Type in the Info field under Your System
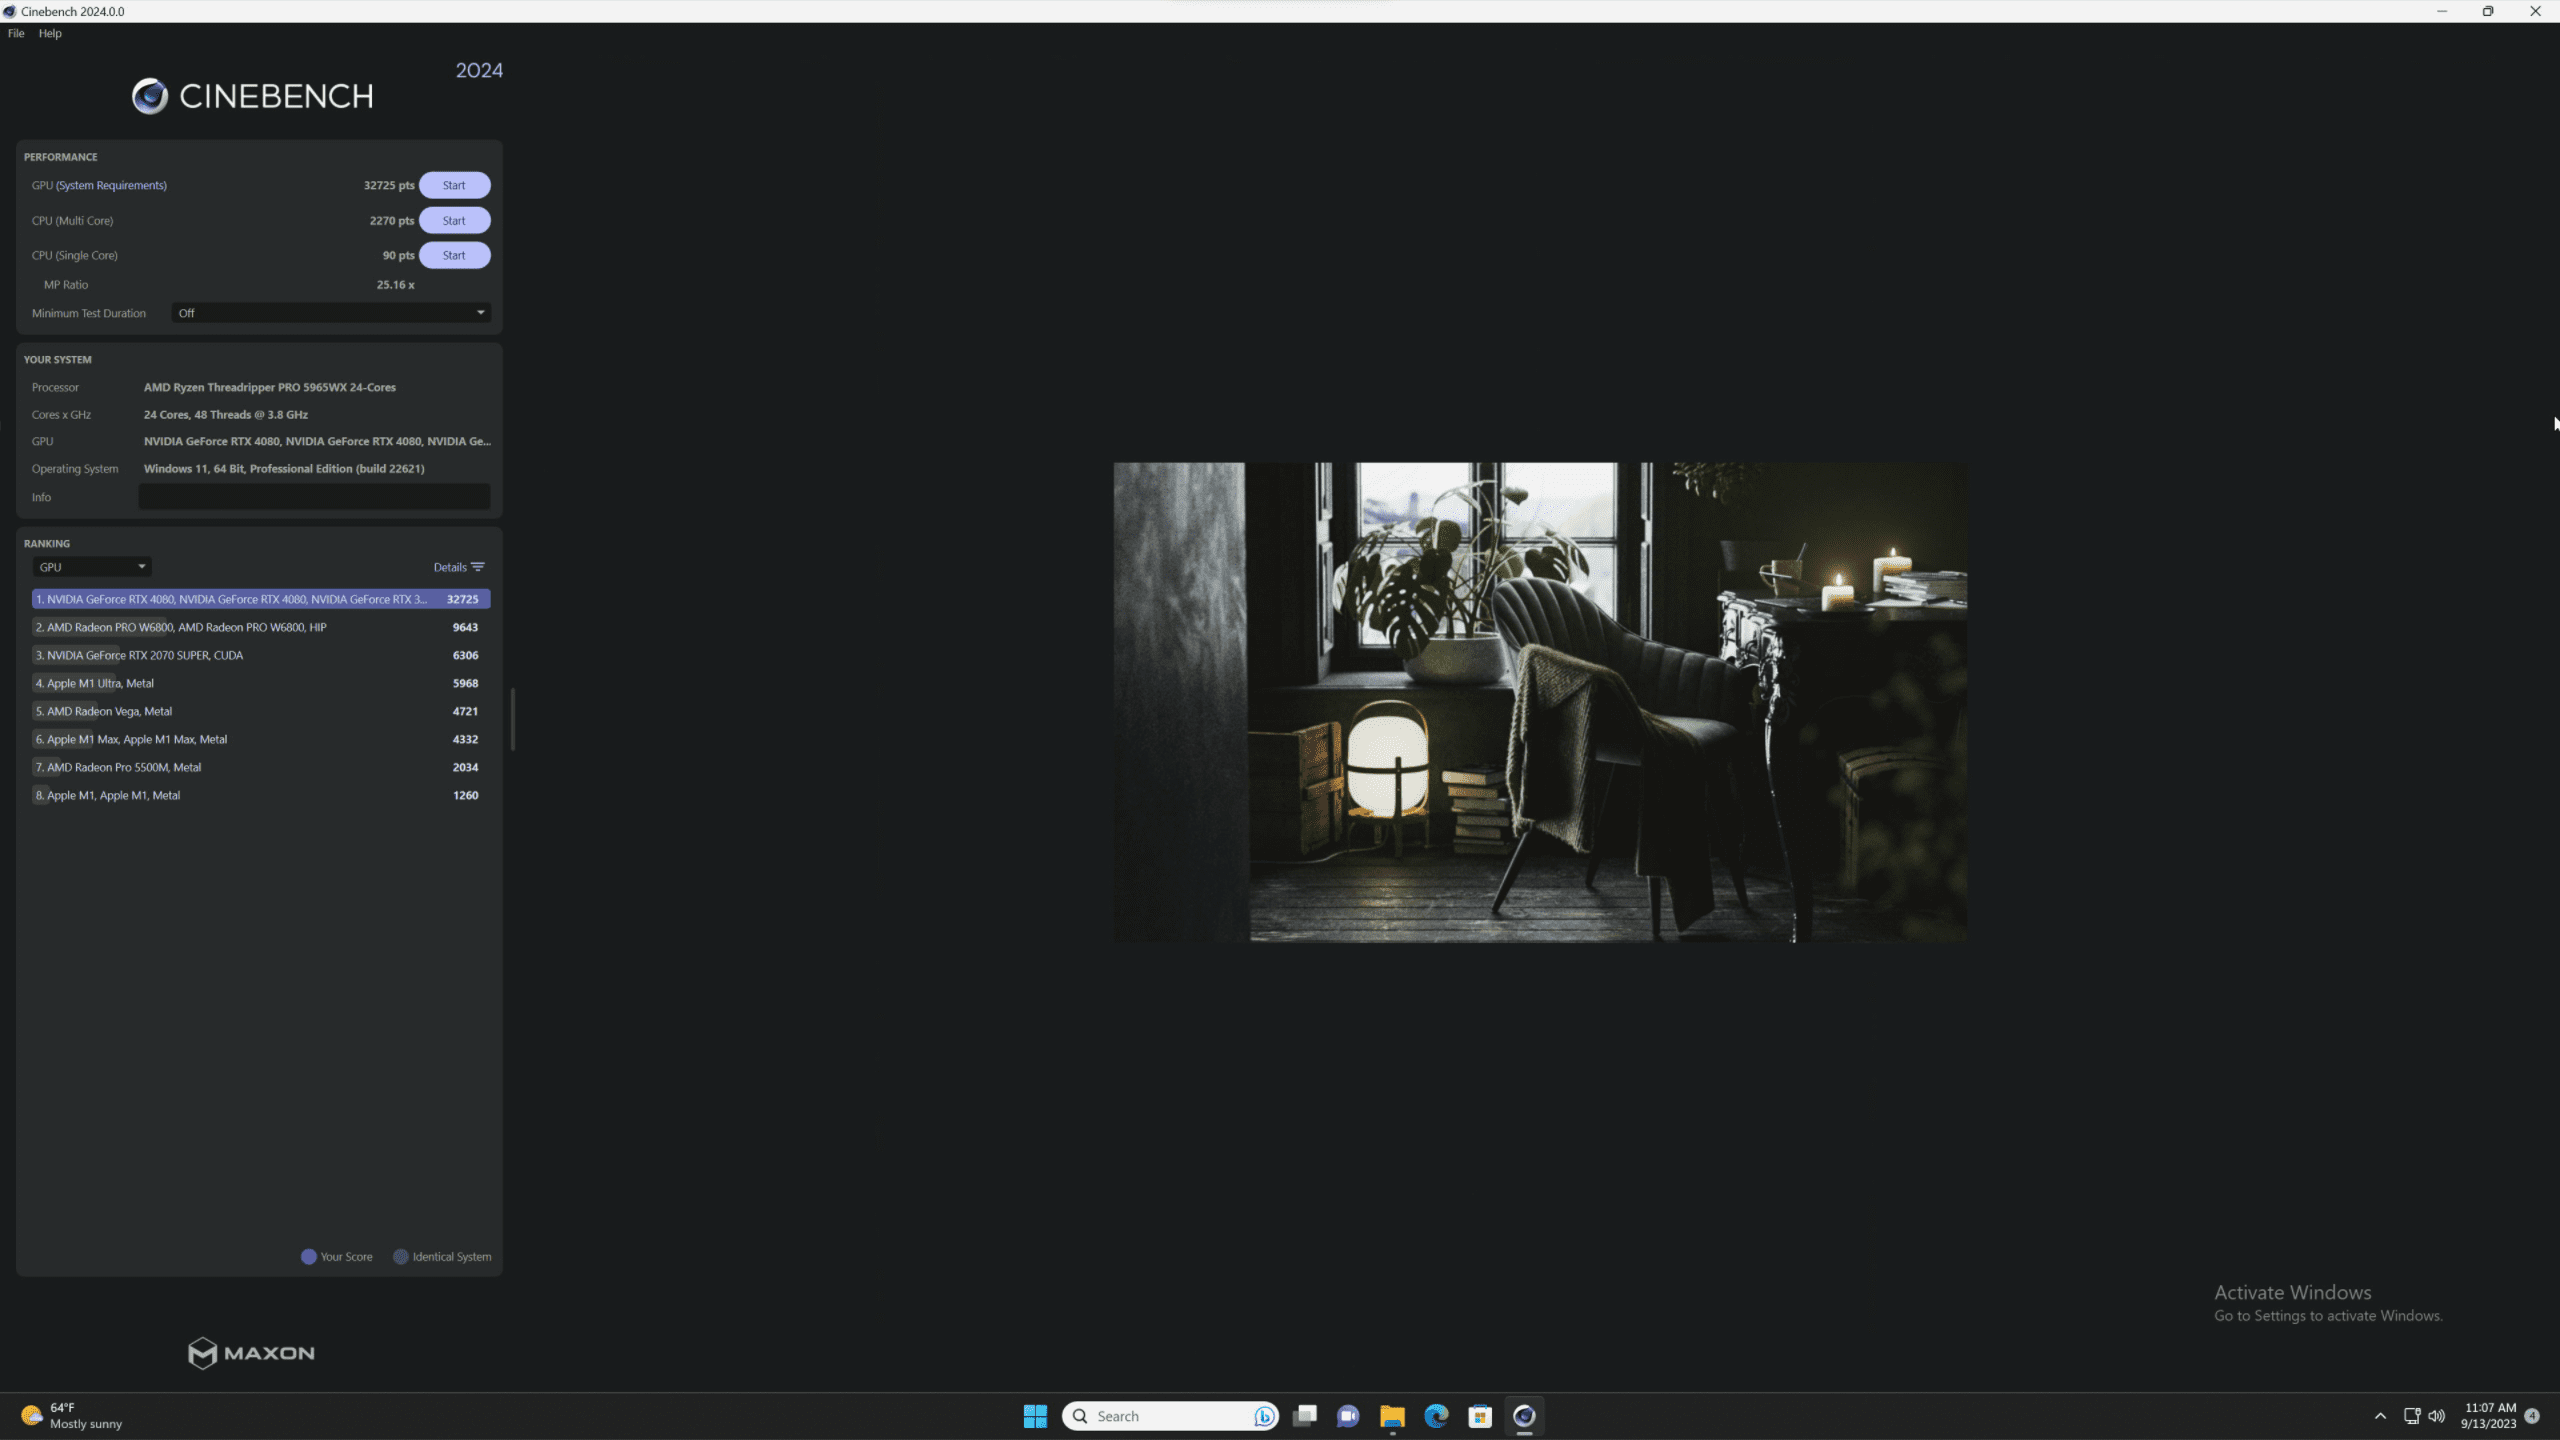Image resolution: width=2560 pixels, height=1440 pixels. [x=313, y=496]
